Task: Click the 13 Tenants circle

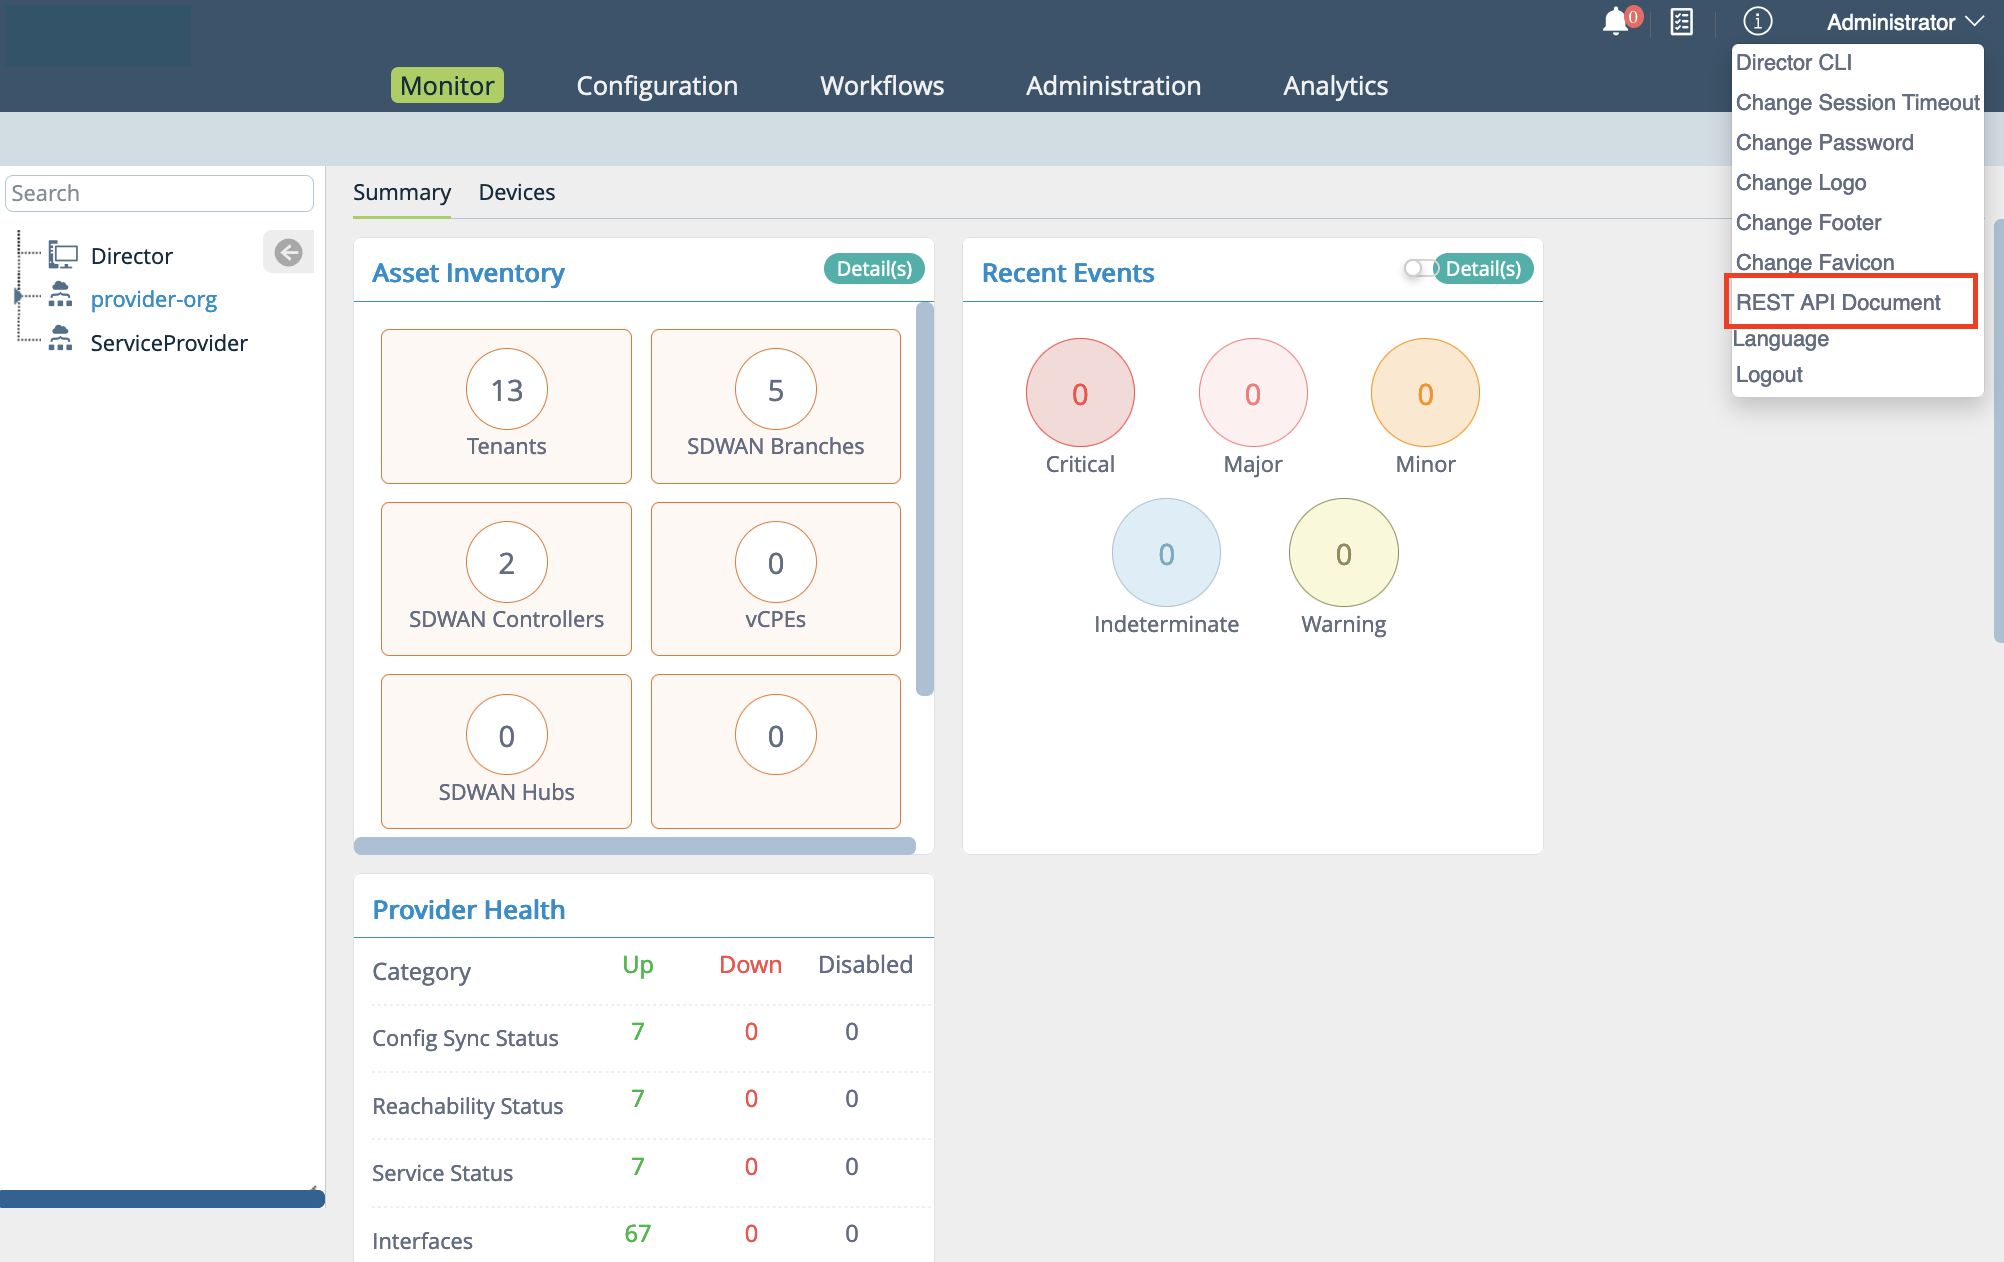Action: point(506,389)
